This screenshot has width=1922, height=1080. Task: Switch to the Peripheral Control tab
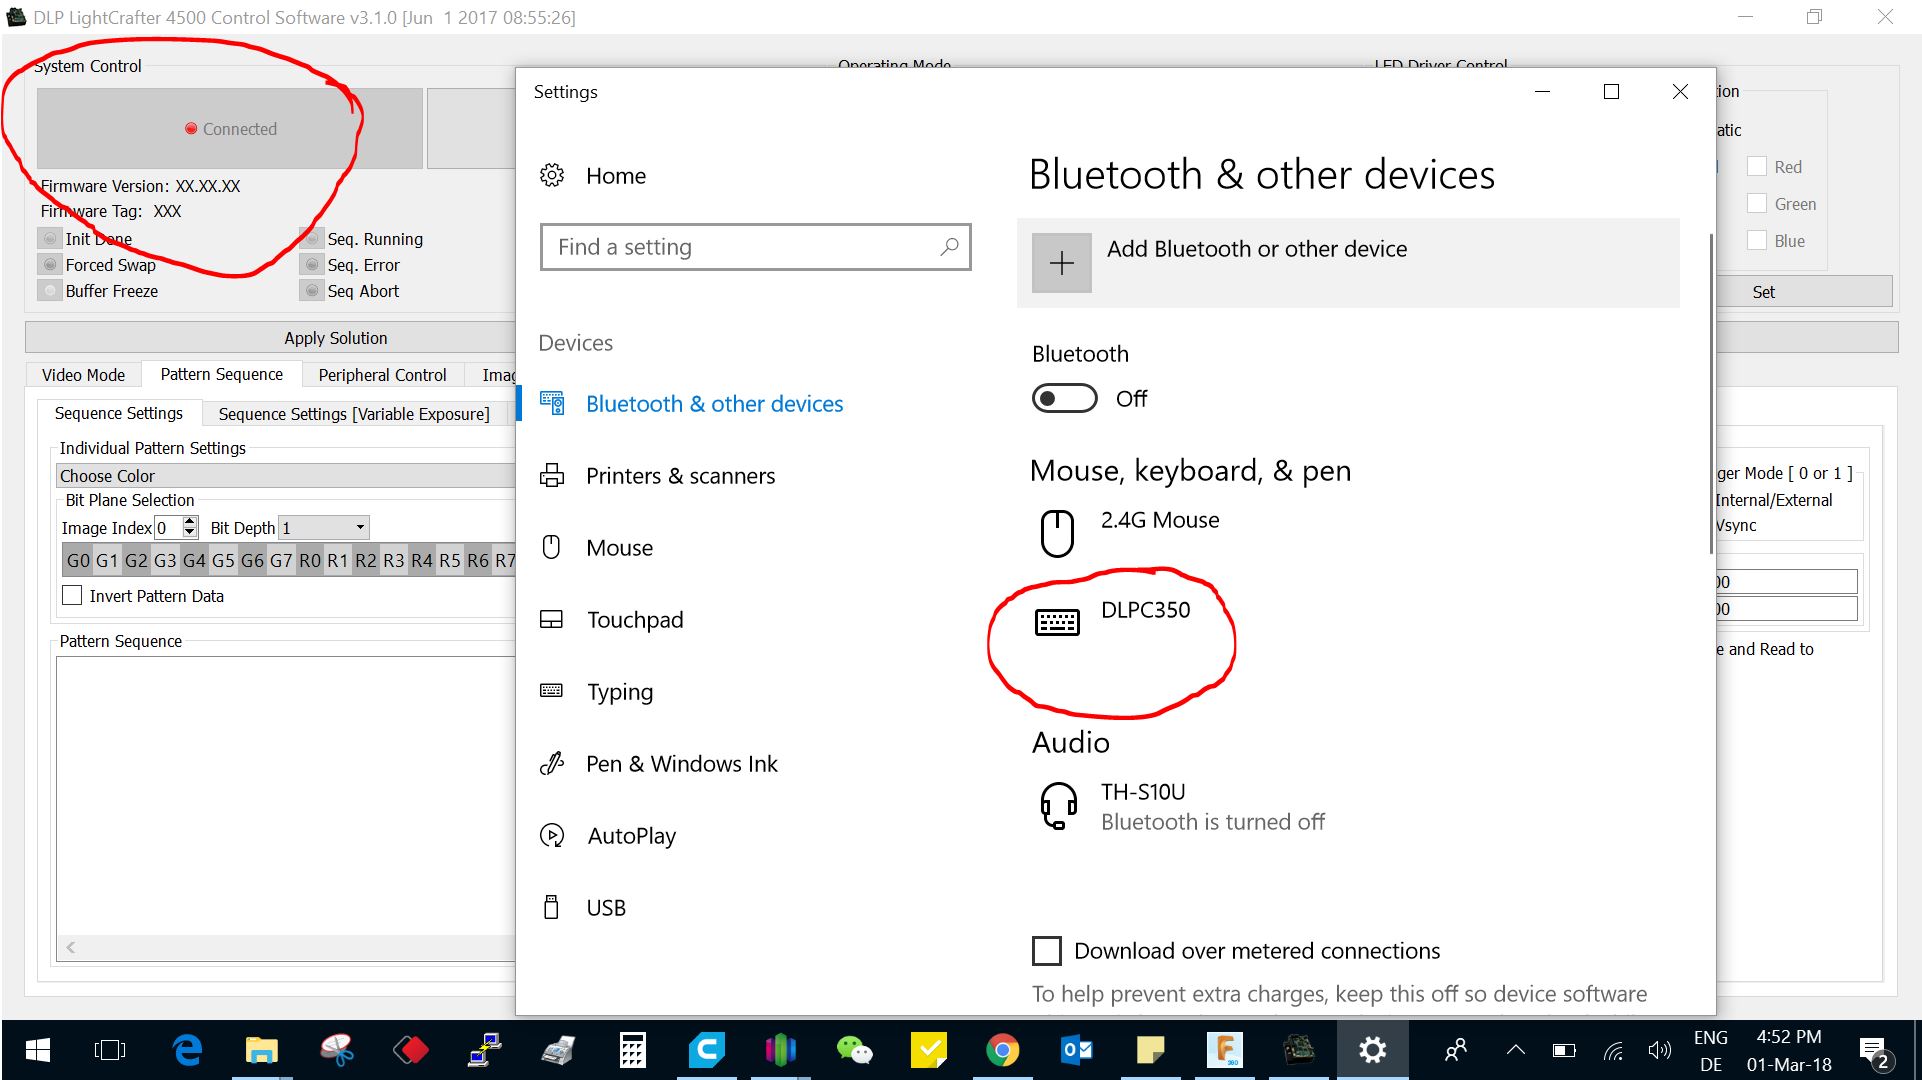pos(382,375)
